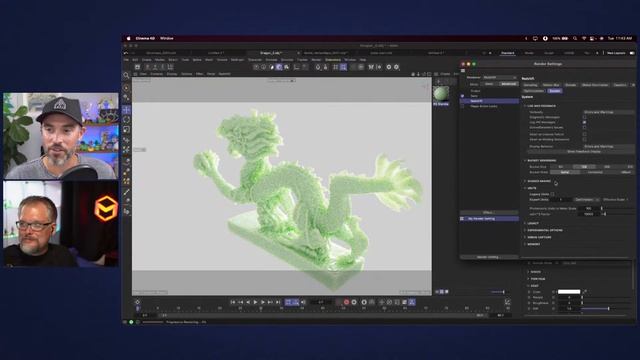Screen dimensions: 640x360
Task: Toggle the Scene/Geometry Issues checkbox
Action: pos(584,127)
